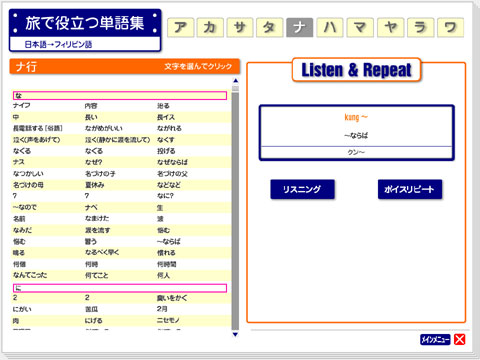Choose 長電話する［俗語］ in the list
This screenshot has height=360, width=480.
38,128
